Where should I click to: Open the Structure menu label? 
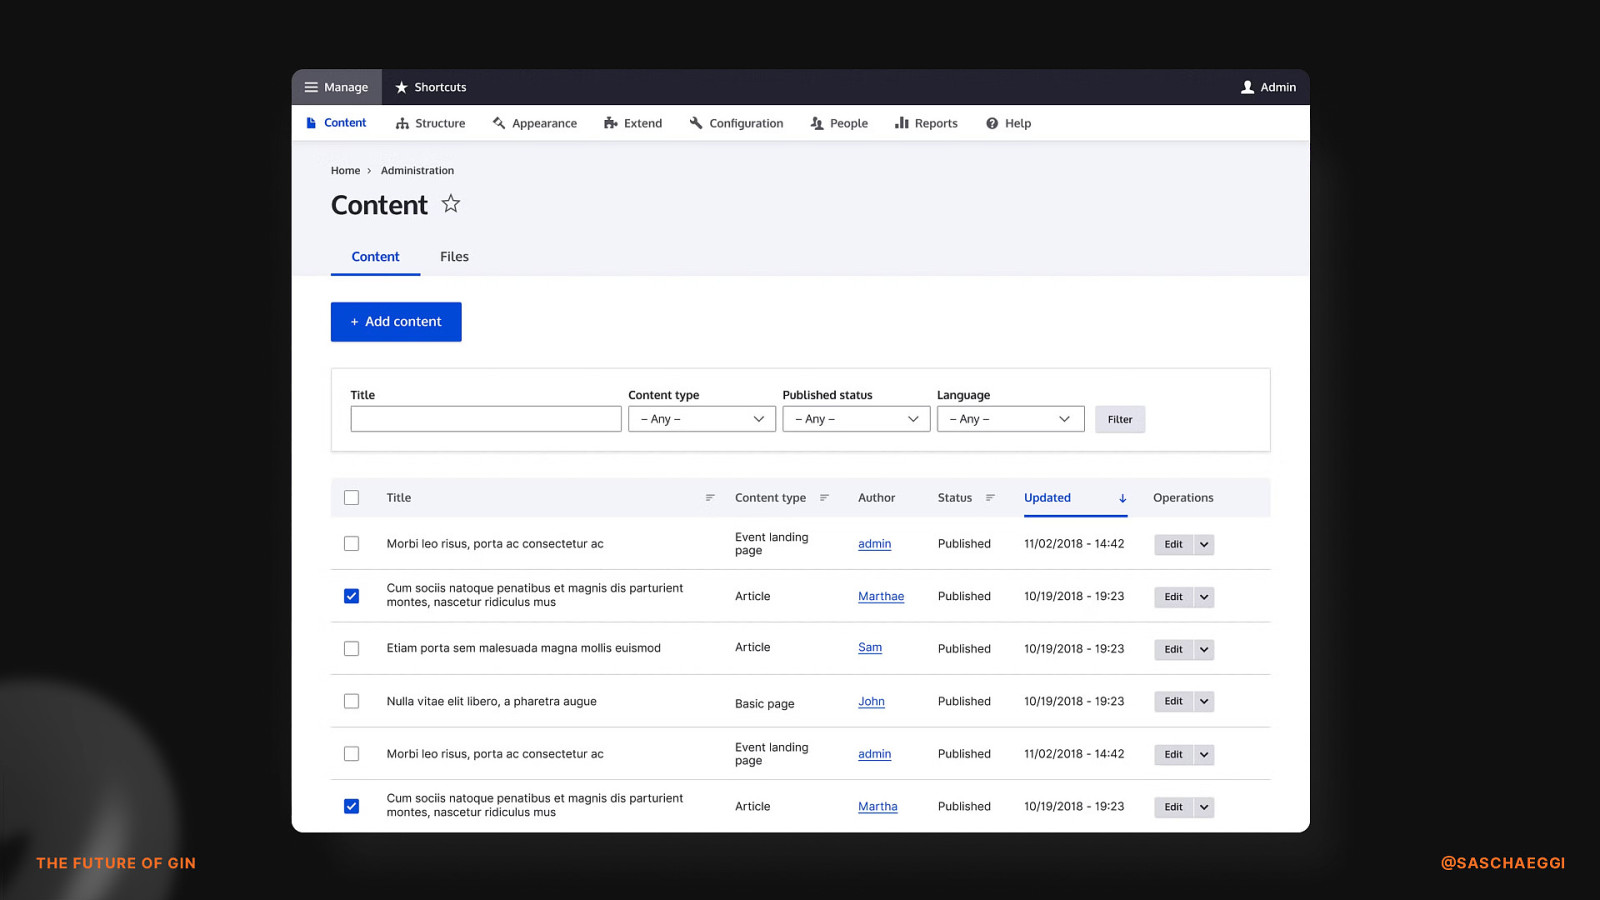click(440, 123)
